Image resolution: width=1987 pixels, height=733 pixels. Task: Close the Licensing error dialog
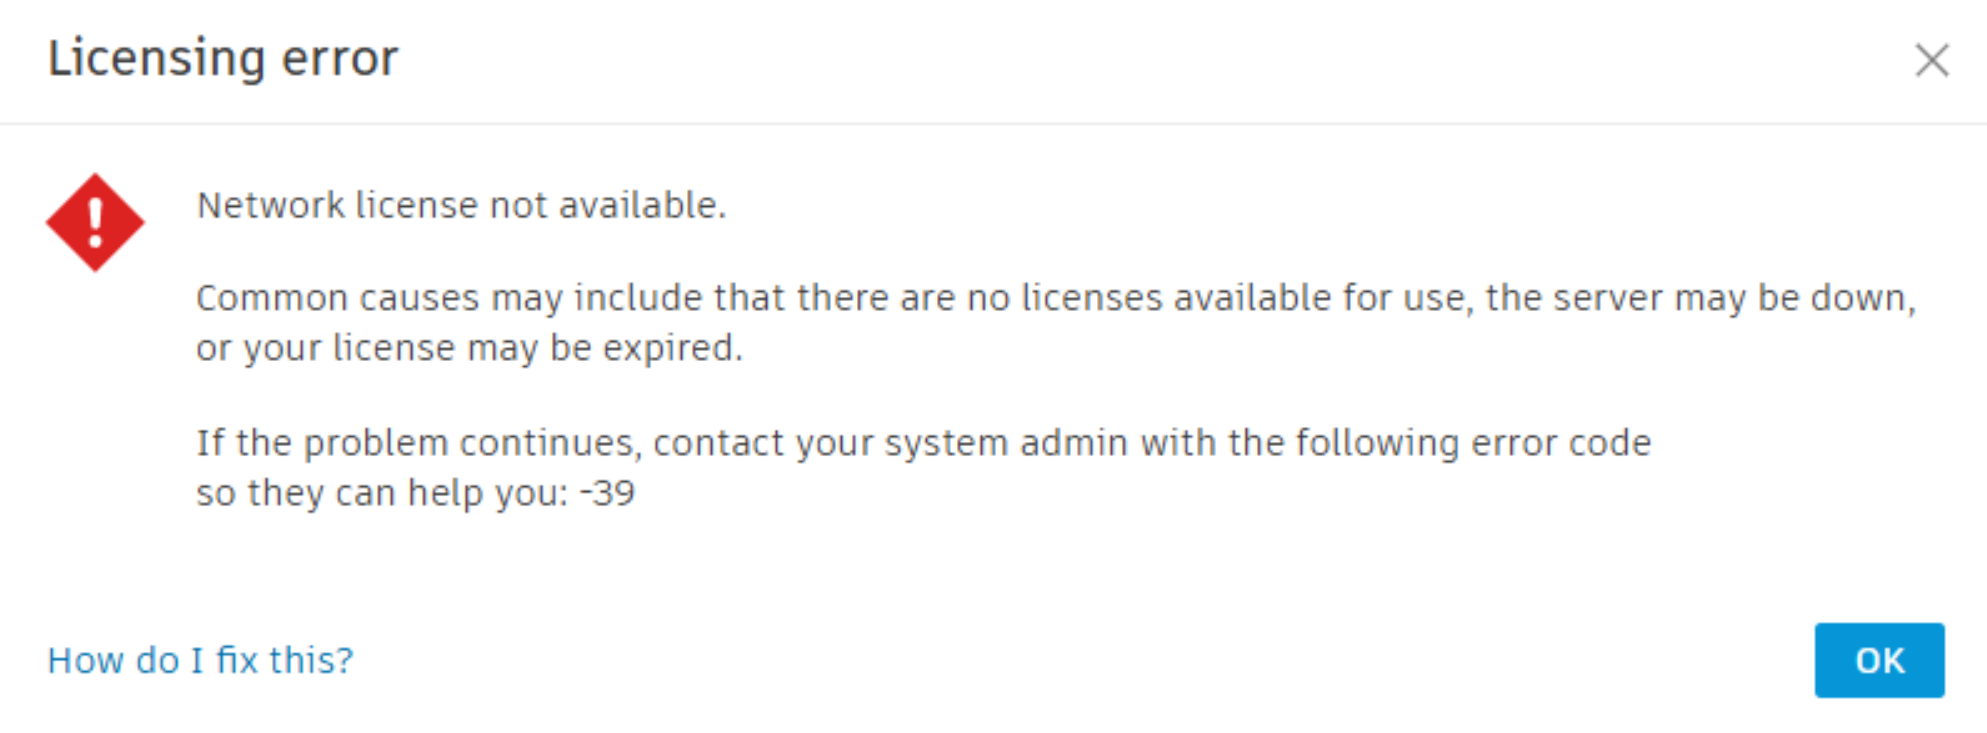[x=1931, y=60]
